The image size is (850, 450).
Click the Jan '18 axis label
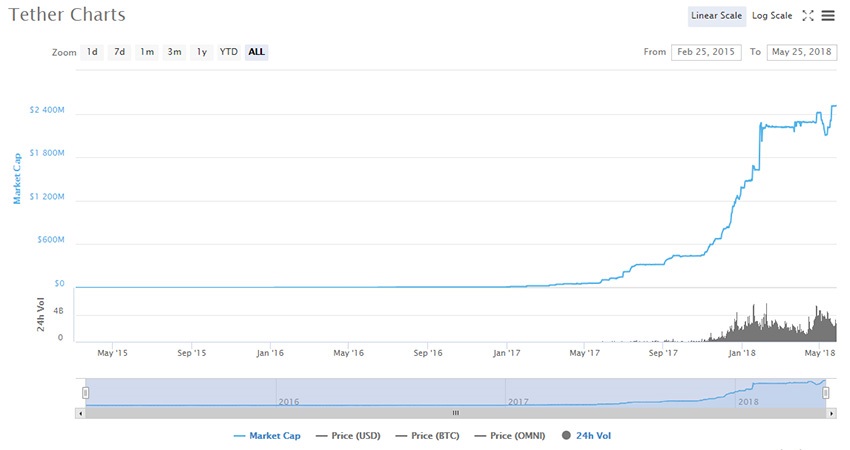click(742, 353)
